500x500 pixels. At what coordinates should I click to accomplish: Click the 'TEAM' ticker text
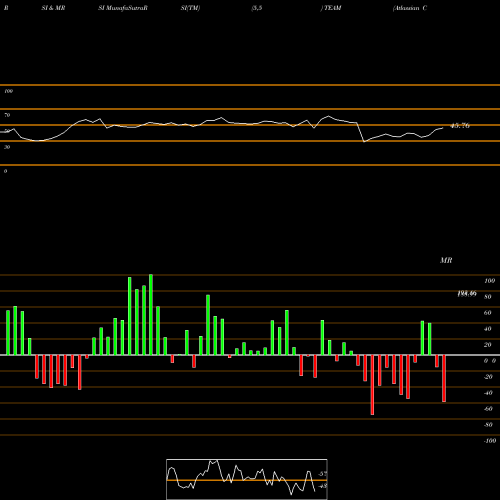click(x=332, y=8)
